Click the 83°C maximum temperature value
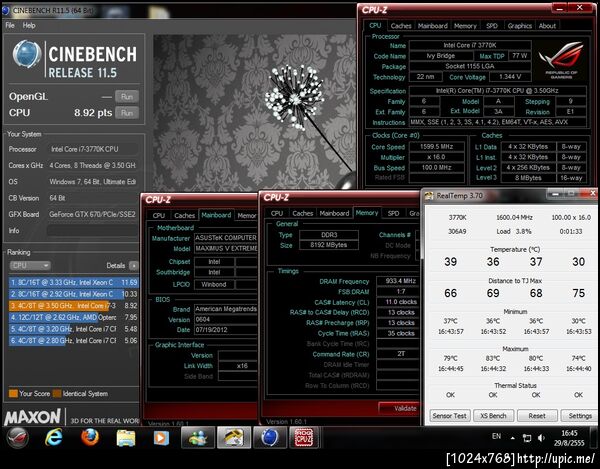This screenshot has height=469, width=600. (x=493, y=358)
